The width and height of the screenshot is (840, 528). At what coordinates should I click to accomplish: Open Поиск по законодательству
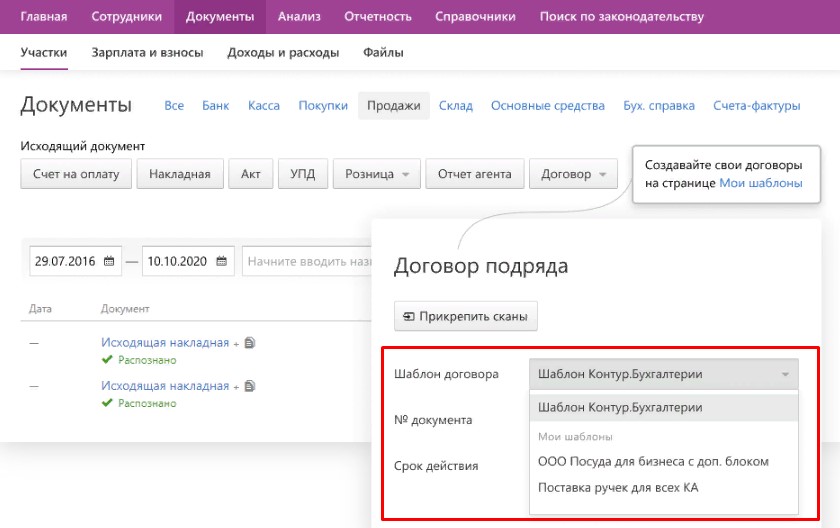pyautogui.click(x=621, y=17)
